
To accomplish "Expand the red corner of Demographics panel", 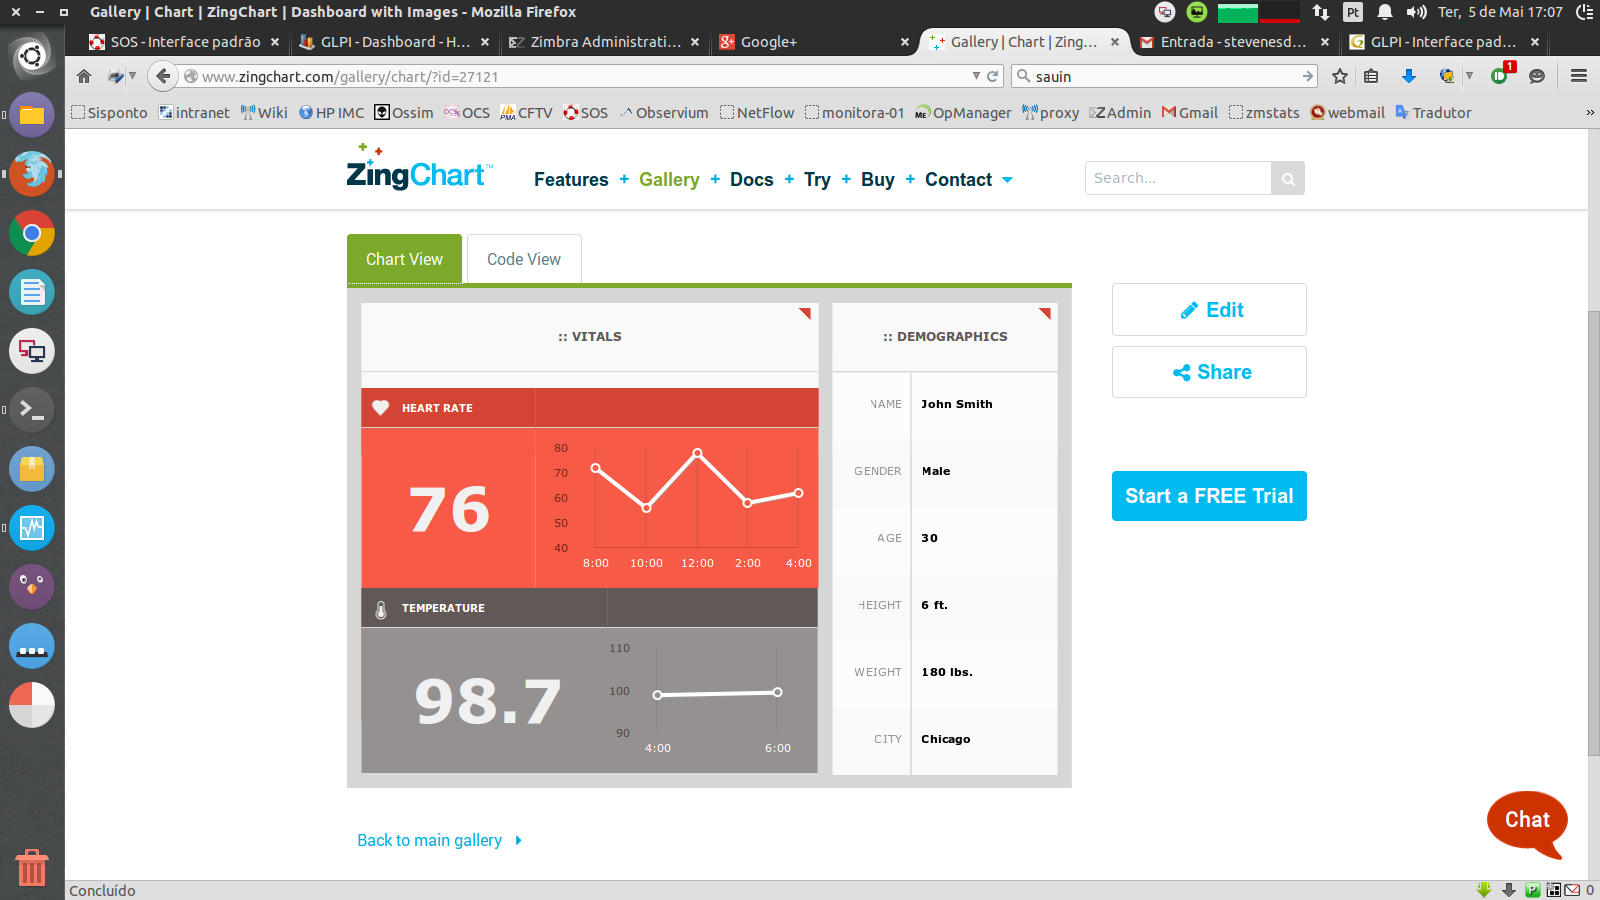I will tap(1045, 313).
